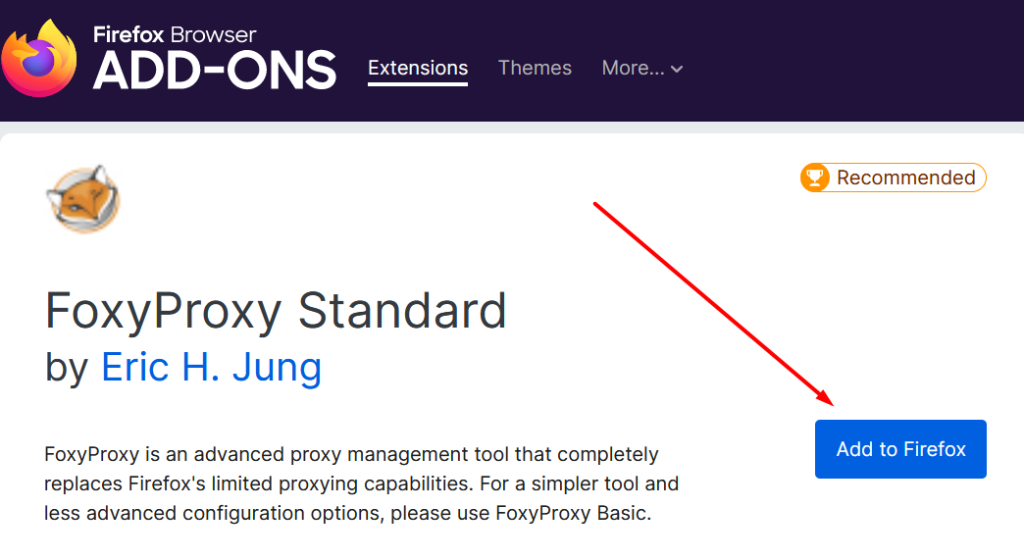The height and width of the screenshot is (559, 1024).
Task: Click the word "by" before author name
Action: pyautogui.click(x=67, y=367)
